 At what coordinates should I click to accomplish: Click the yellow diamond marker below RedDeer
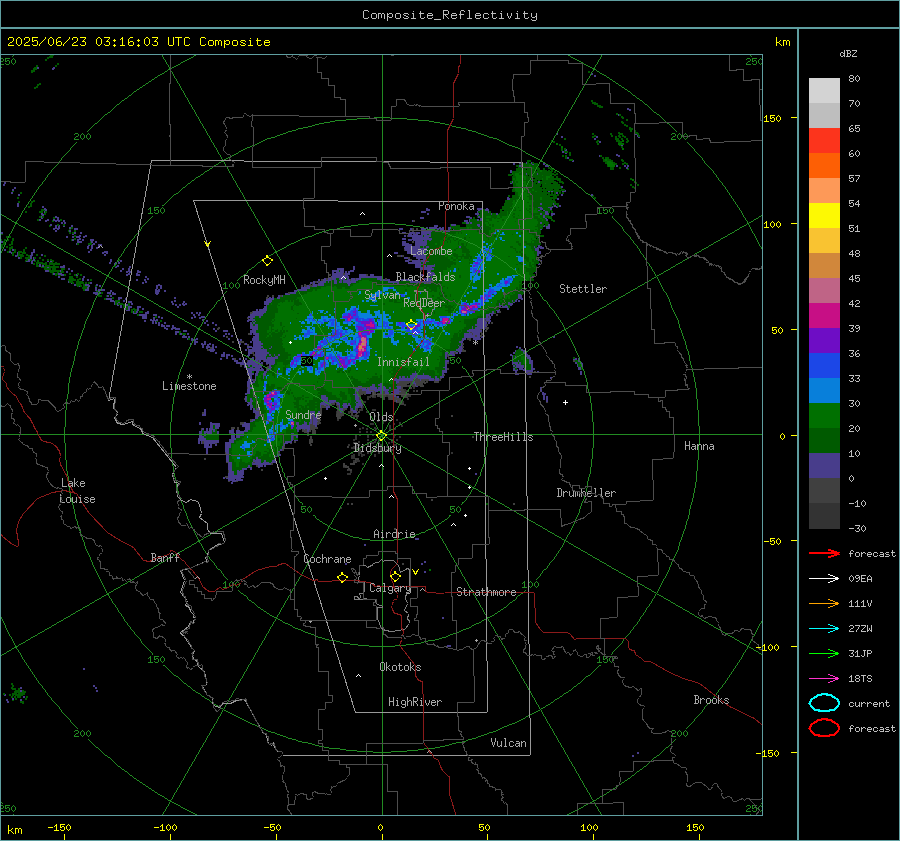411,325
